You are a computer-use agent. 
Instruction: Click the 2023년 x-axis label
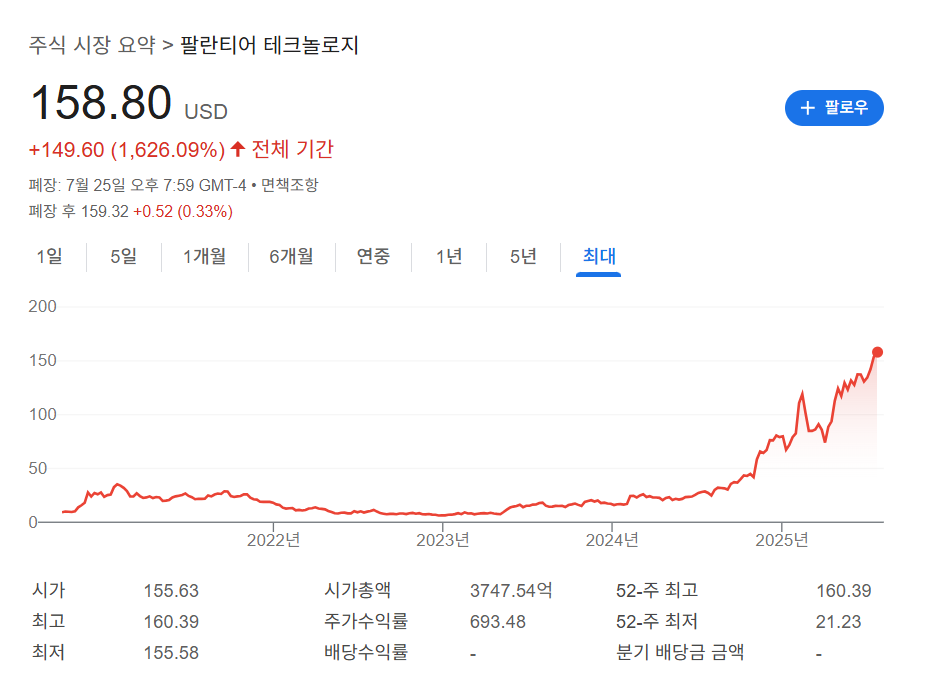coord(443,540)
